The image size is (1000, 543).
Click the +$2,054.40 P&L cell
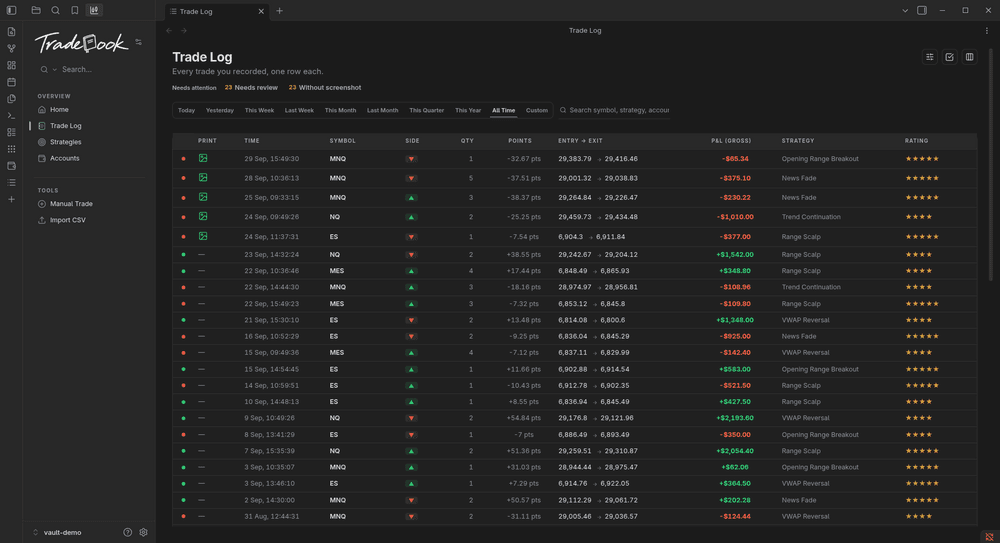point(735,451)
